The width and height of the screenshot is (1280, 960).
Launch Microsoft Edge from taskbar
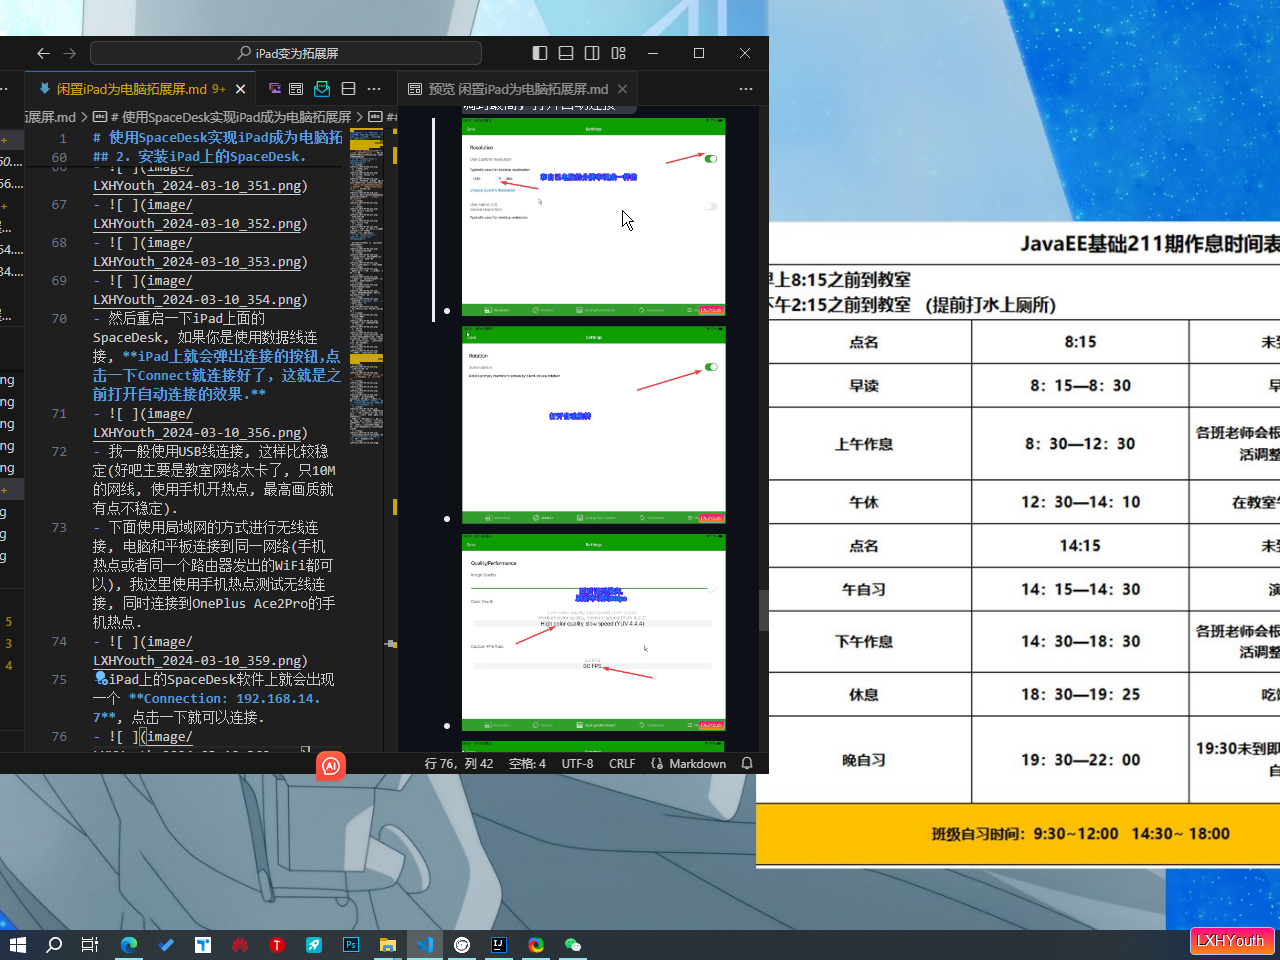(129, 944)
